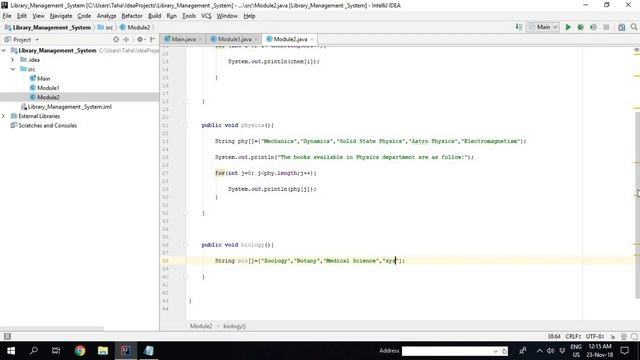Toggle read-only lock icon in status bar
The height and width of the screenshot is (360, 640).
pos(613,337)
